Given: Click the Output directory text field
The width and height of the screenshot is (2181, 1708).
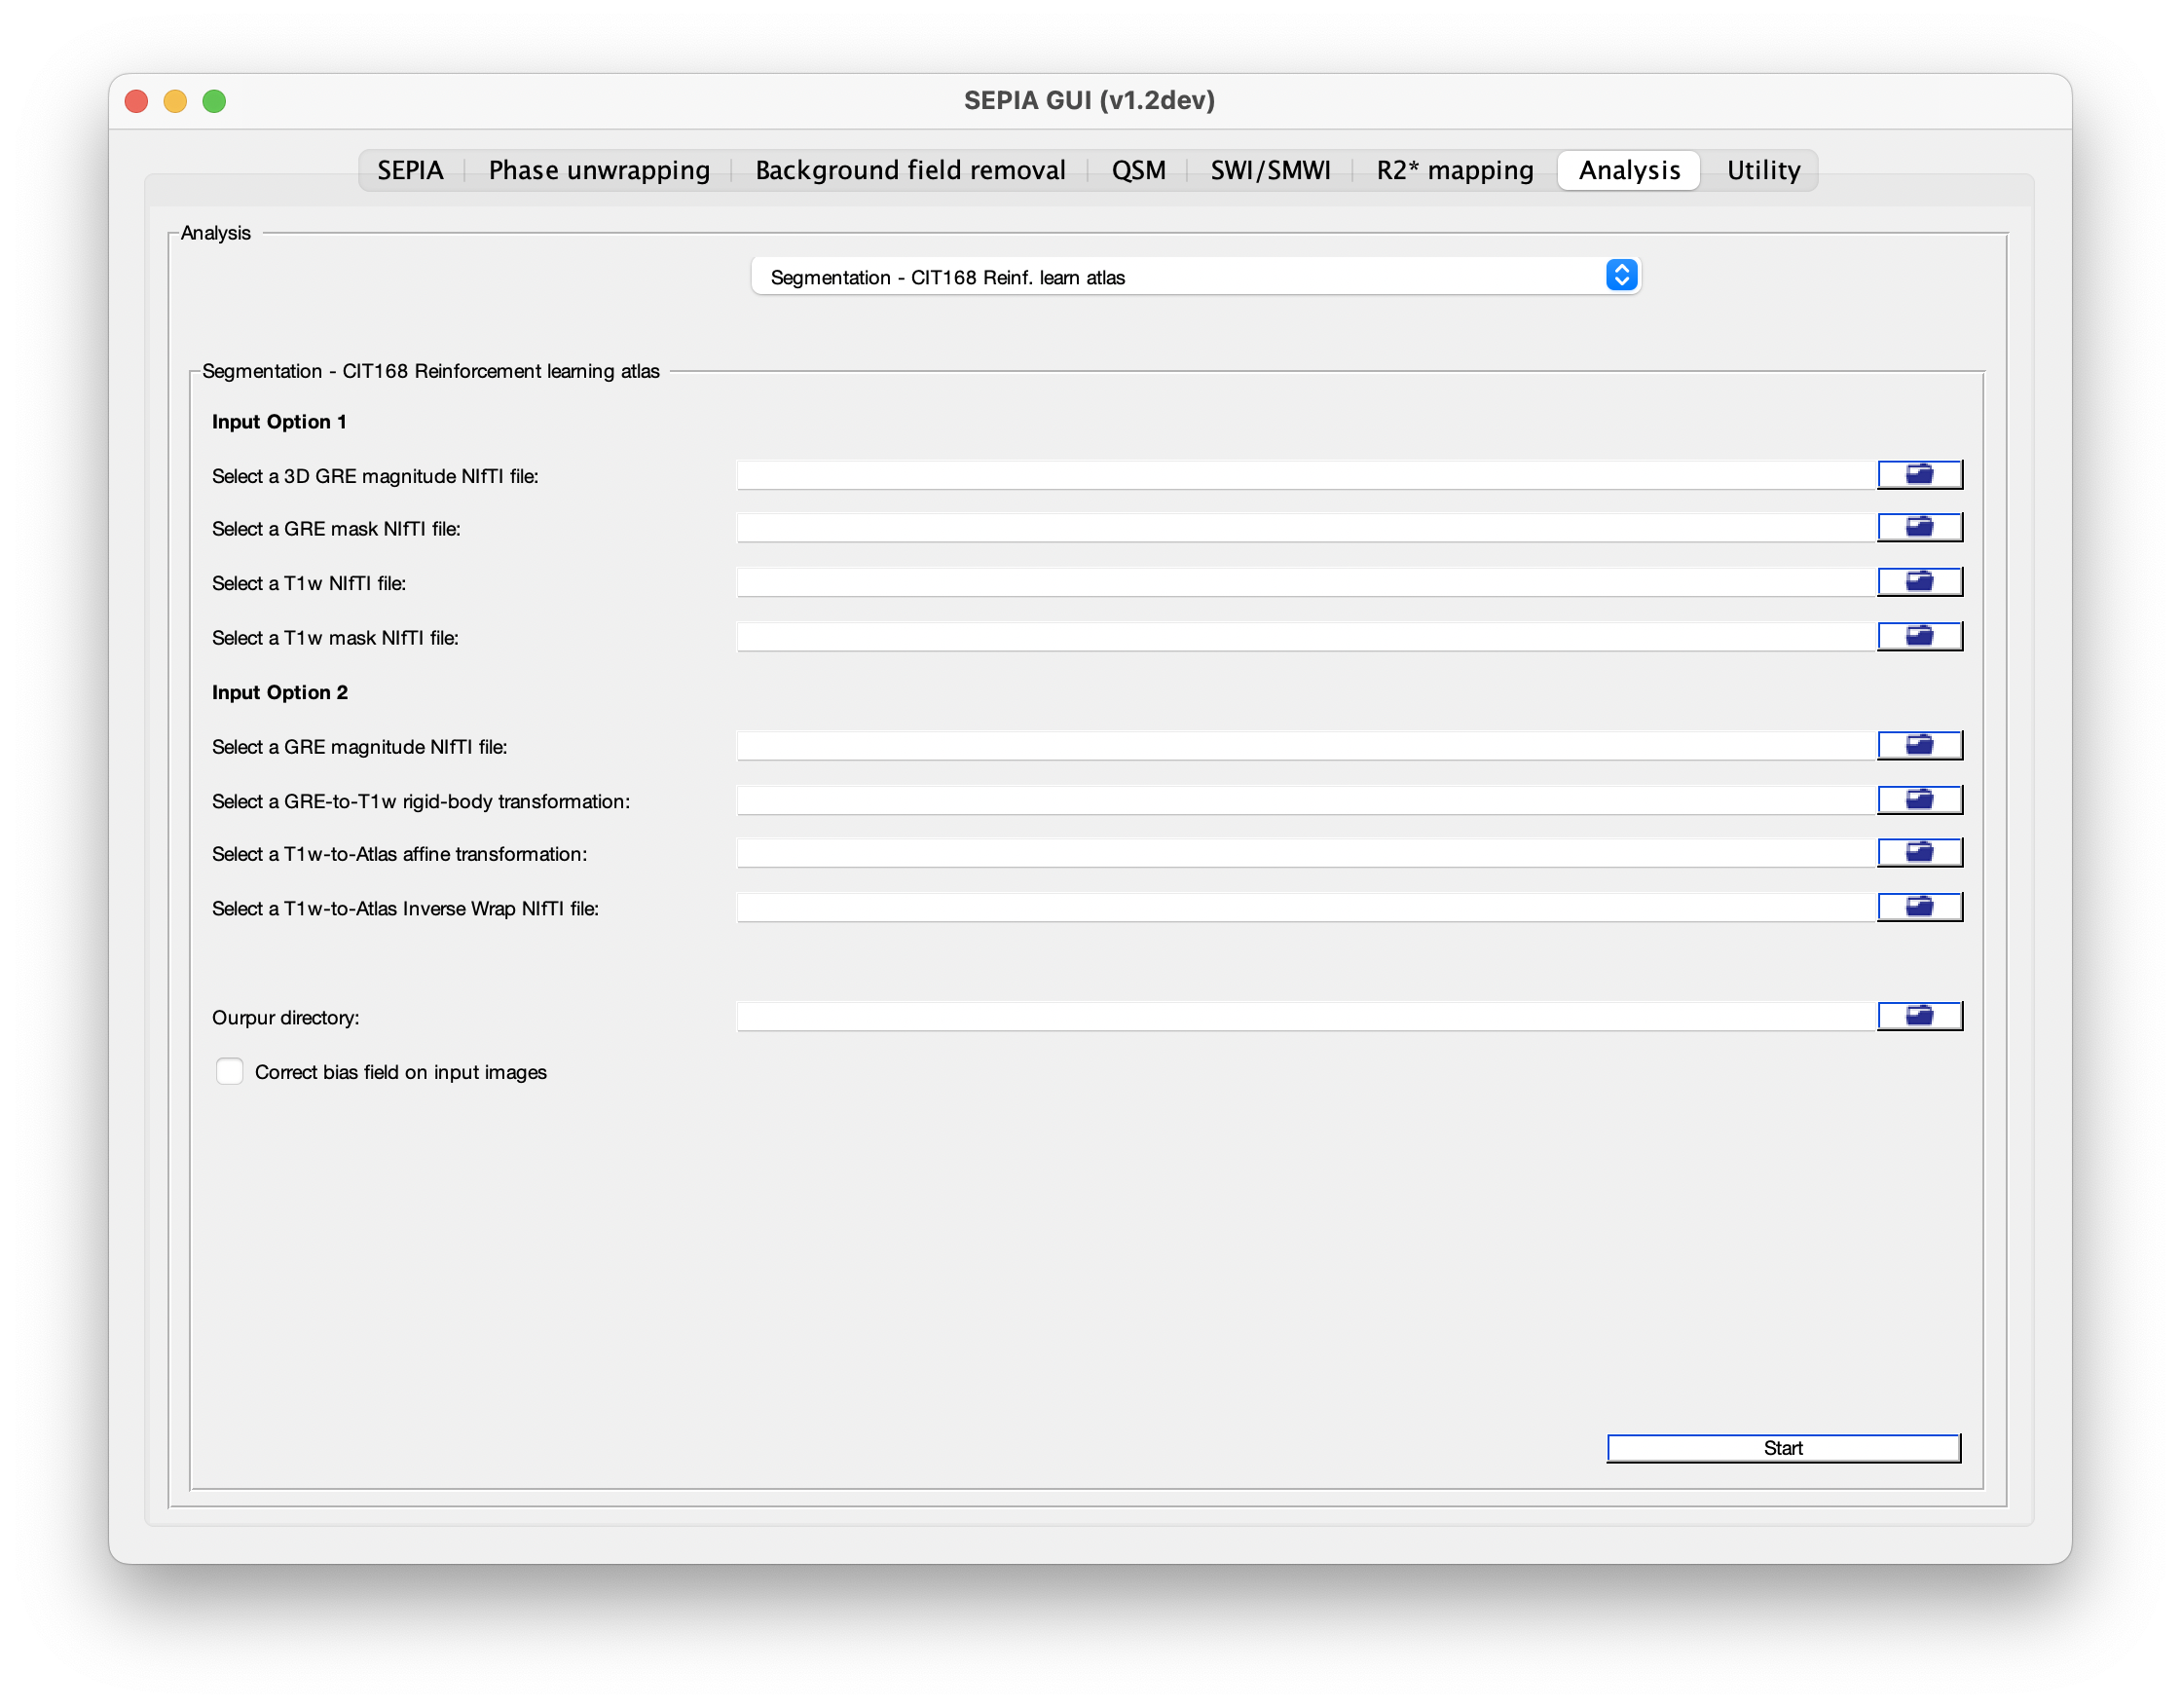Looking at the screenshot, I should [1306, 1017].
